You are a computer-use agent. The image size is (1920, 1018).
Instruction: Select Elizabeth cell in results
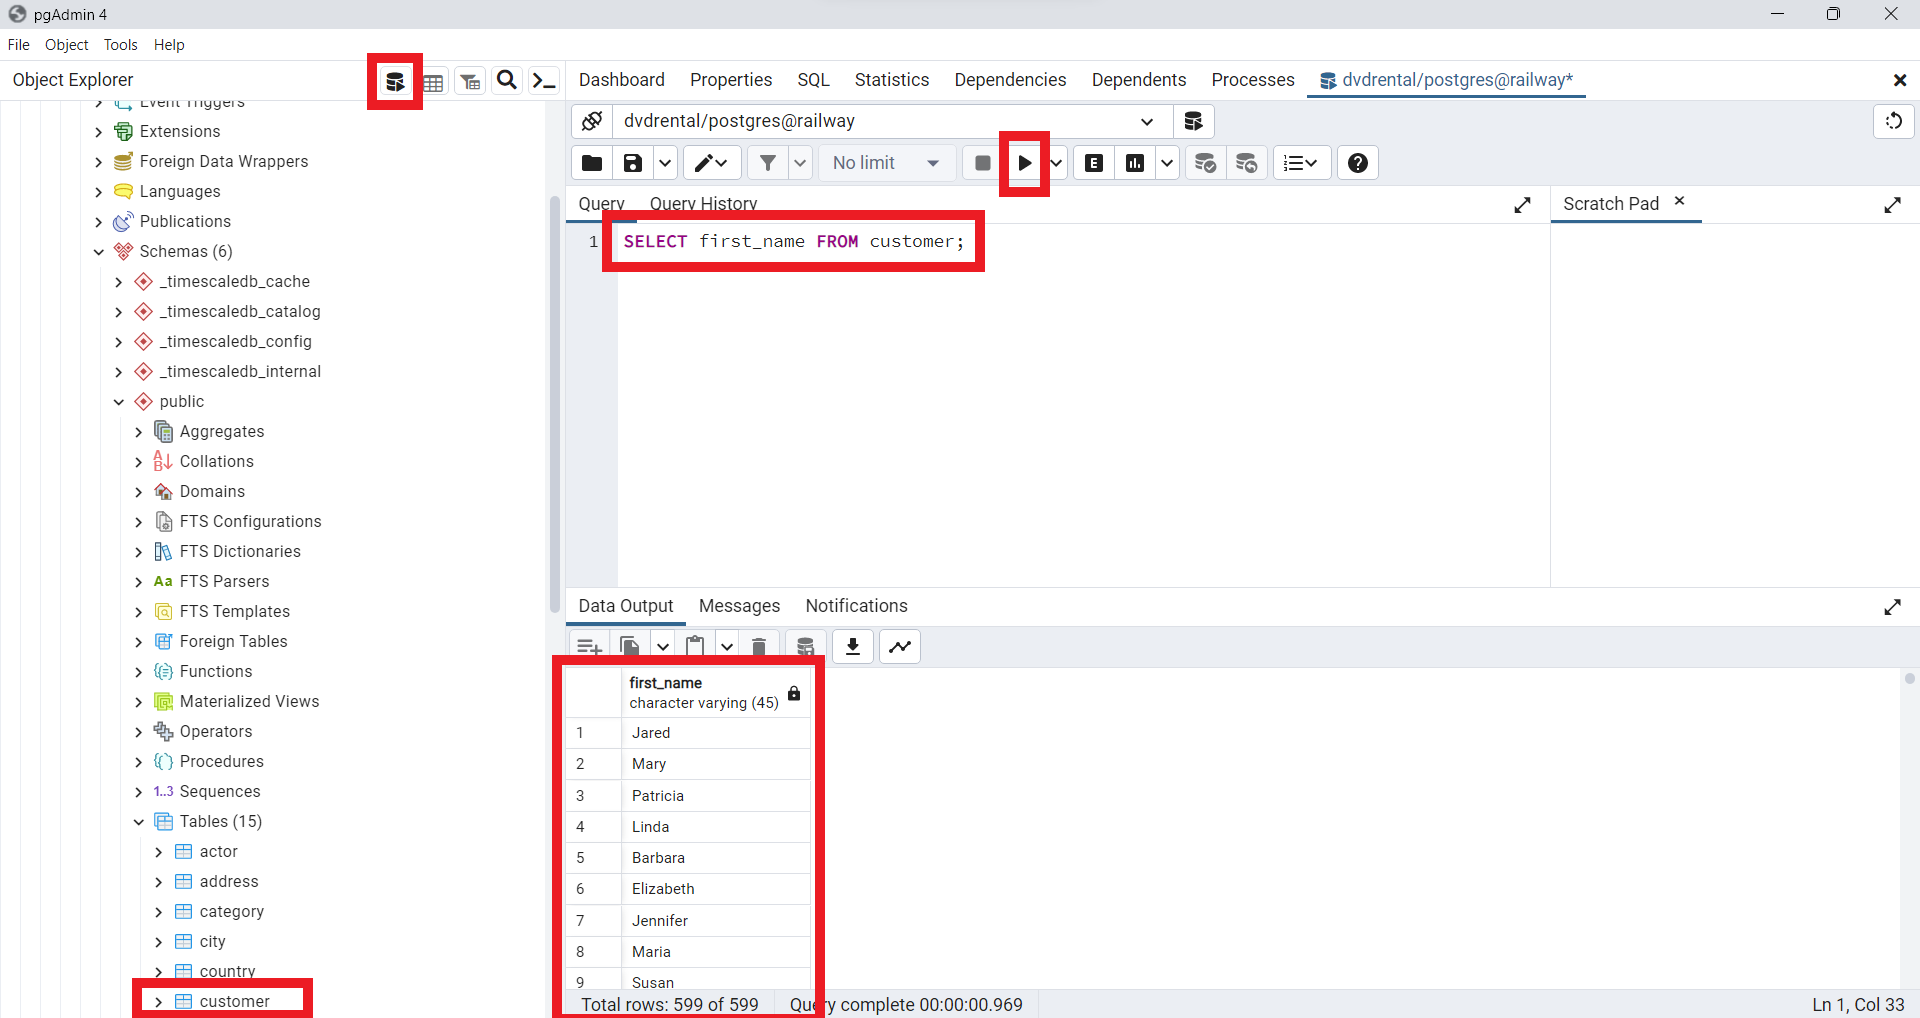tap(716, 889)
